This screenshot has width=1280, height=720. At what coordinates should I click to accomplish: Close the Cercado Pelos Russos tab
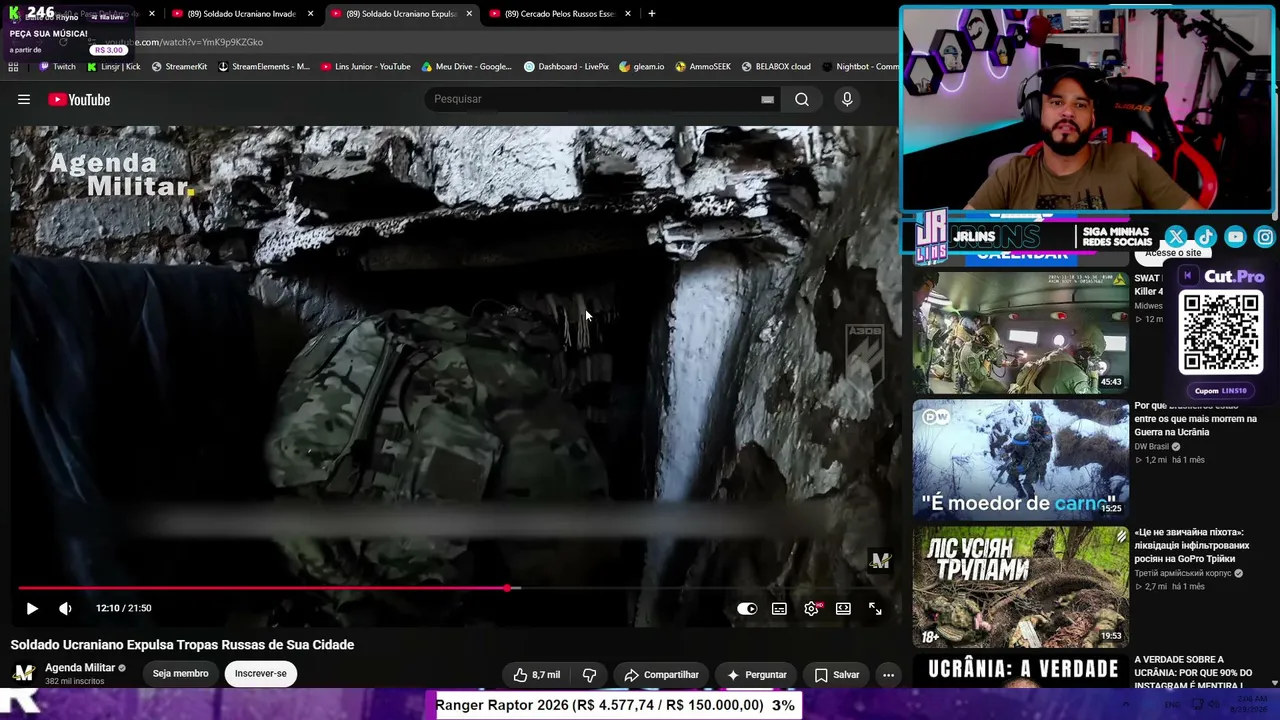click(628, 14)
